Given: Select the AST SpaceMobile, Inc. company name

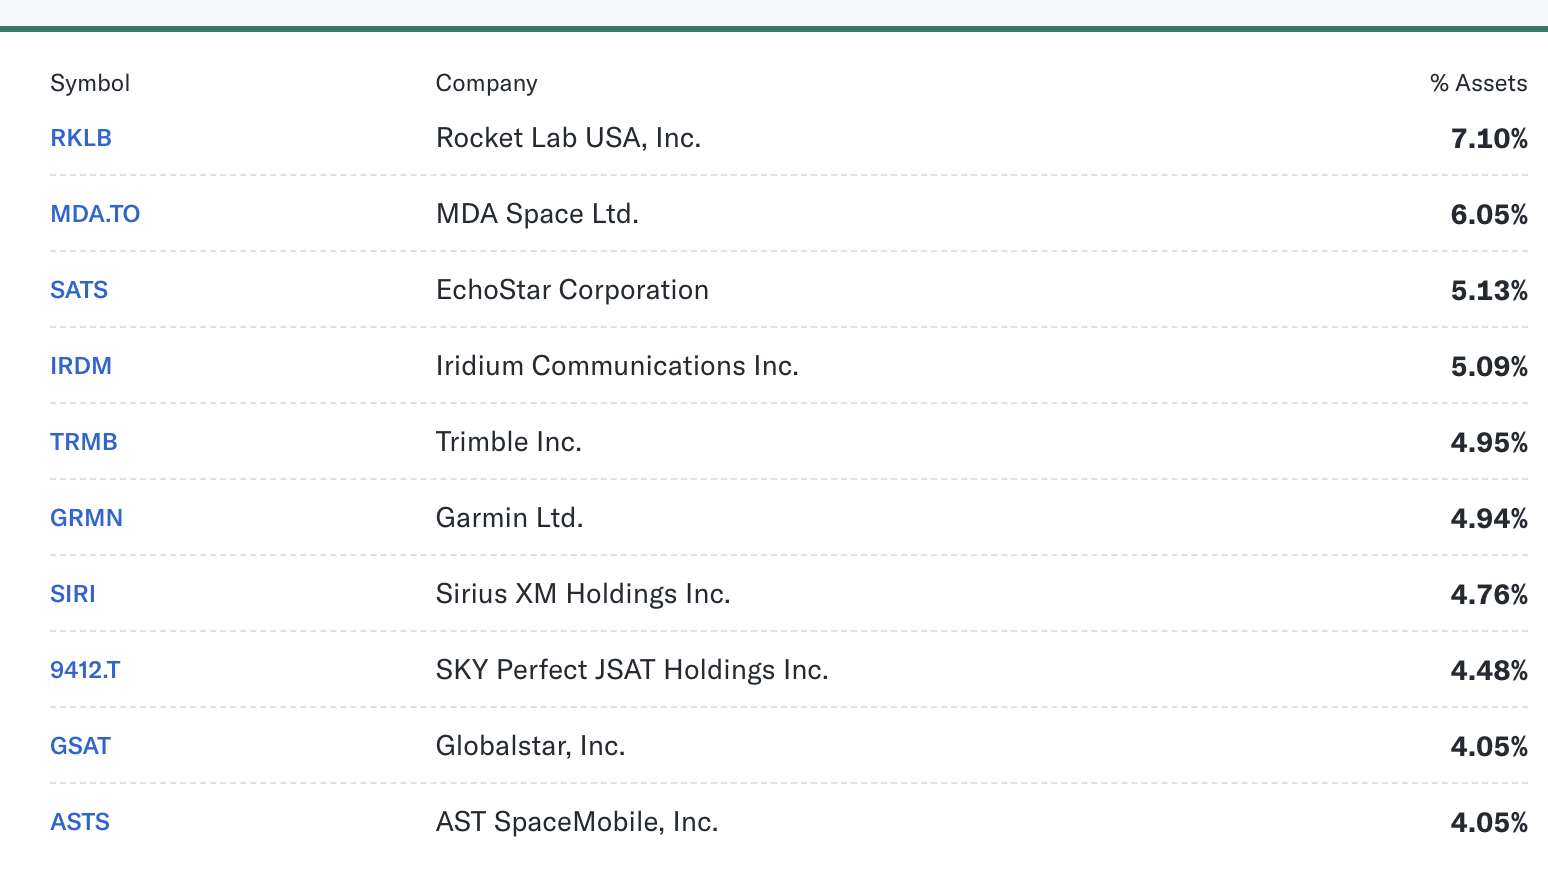Looking at the screenshot, I should [x=578, y=822].
